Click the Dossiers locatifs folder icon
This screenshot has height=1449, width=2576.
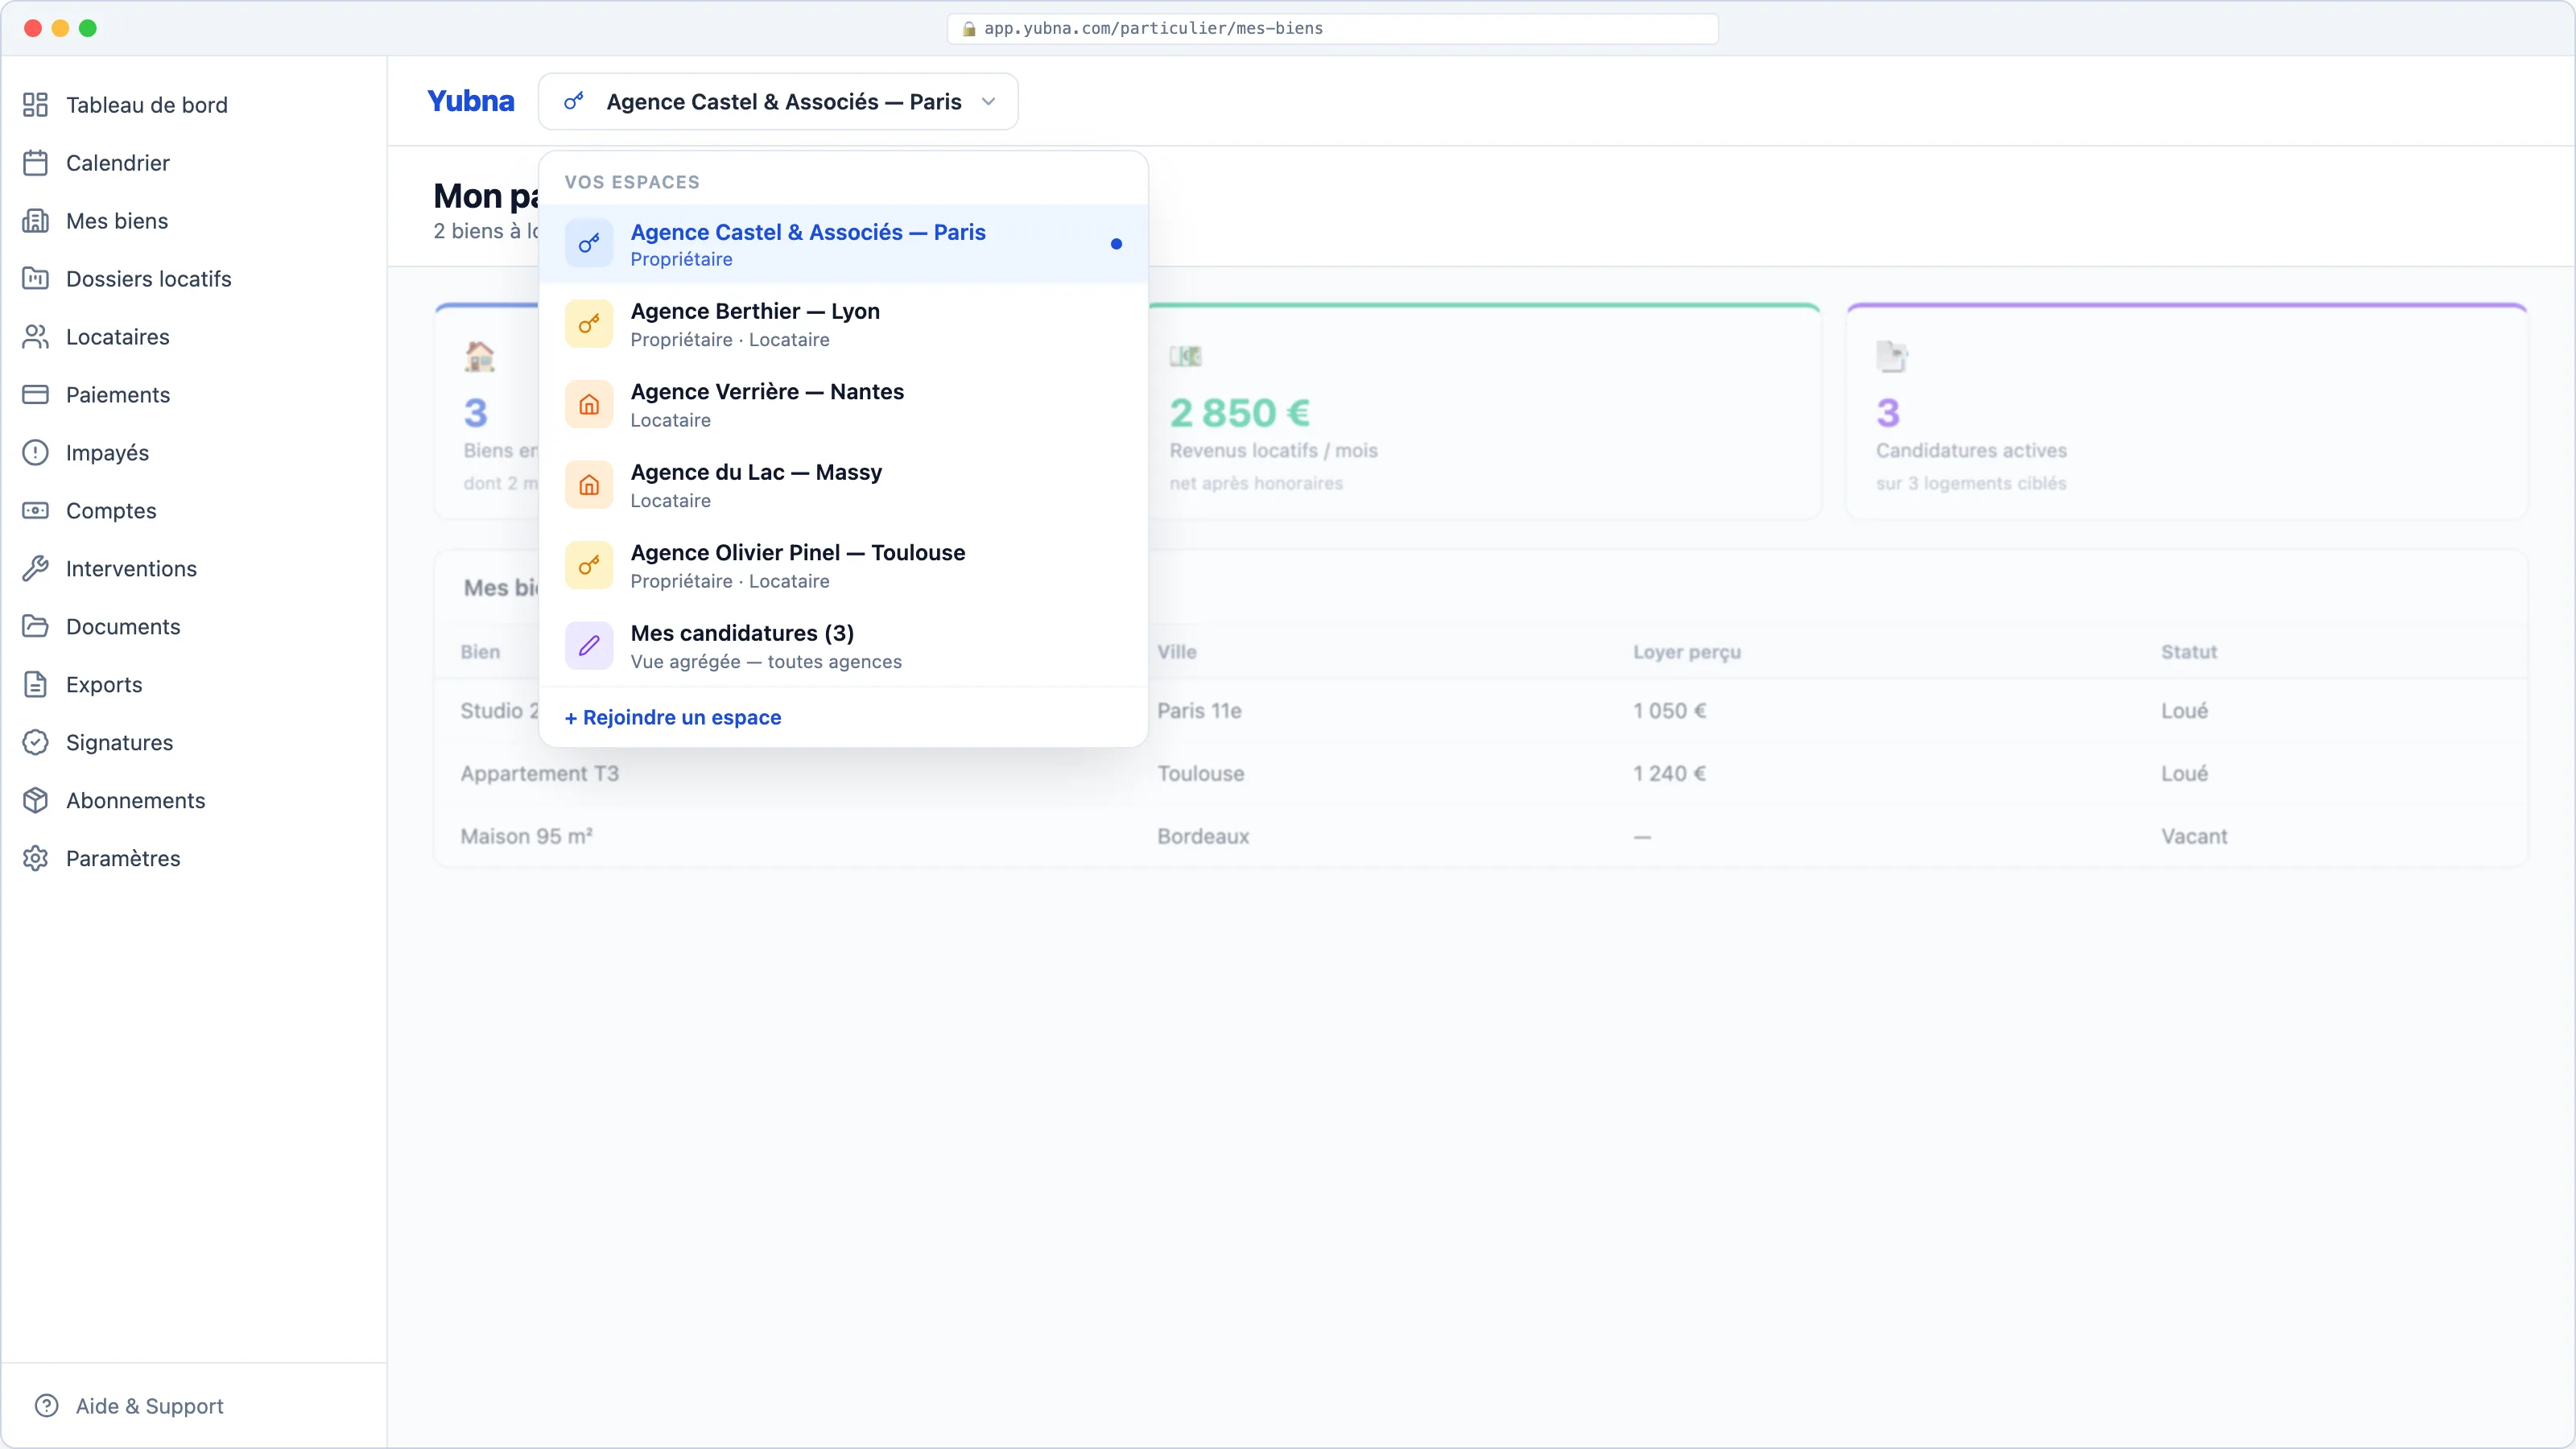point(36,279)
